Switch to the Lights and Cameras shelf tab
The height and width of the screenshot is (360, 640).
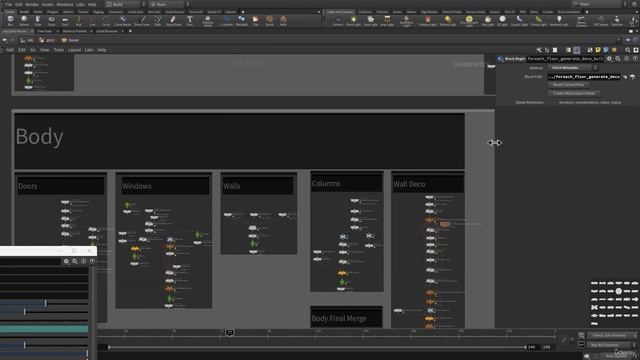click(x=340, y=12)
